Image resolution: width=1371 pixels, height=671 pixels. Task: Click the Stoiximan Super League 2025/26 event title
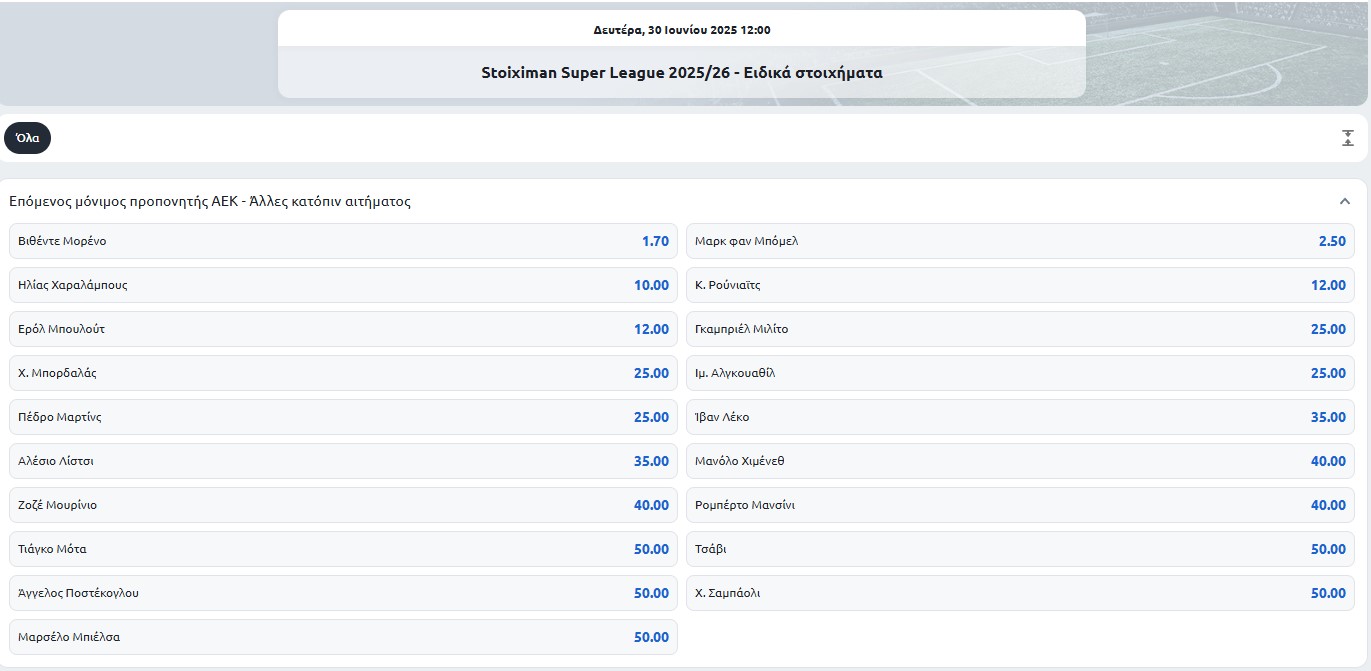coord(682,73)
